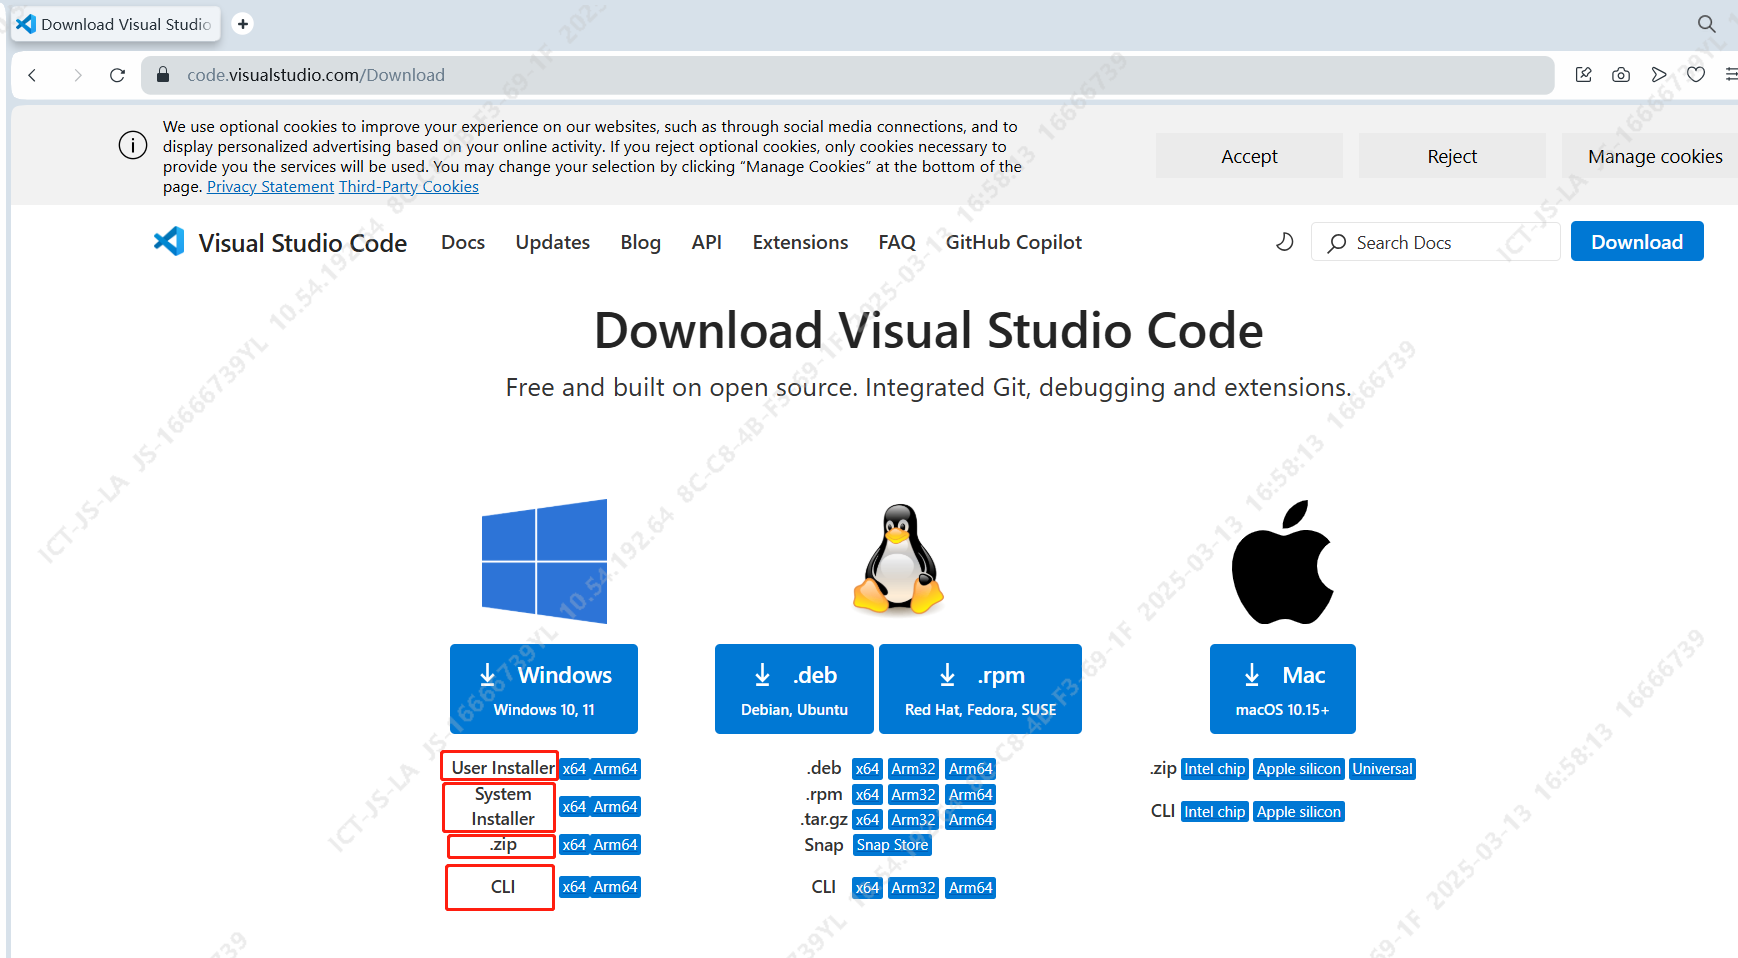Open the GitHub Copilot menu item
The image size is (1738, 958).
pyautogui.click(x=1014, y=242)
